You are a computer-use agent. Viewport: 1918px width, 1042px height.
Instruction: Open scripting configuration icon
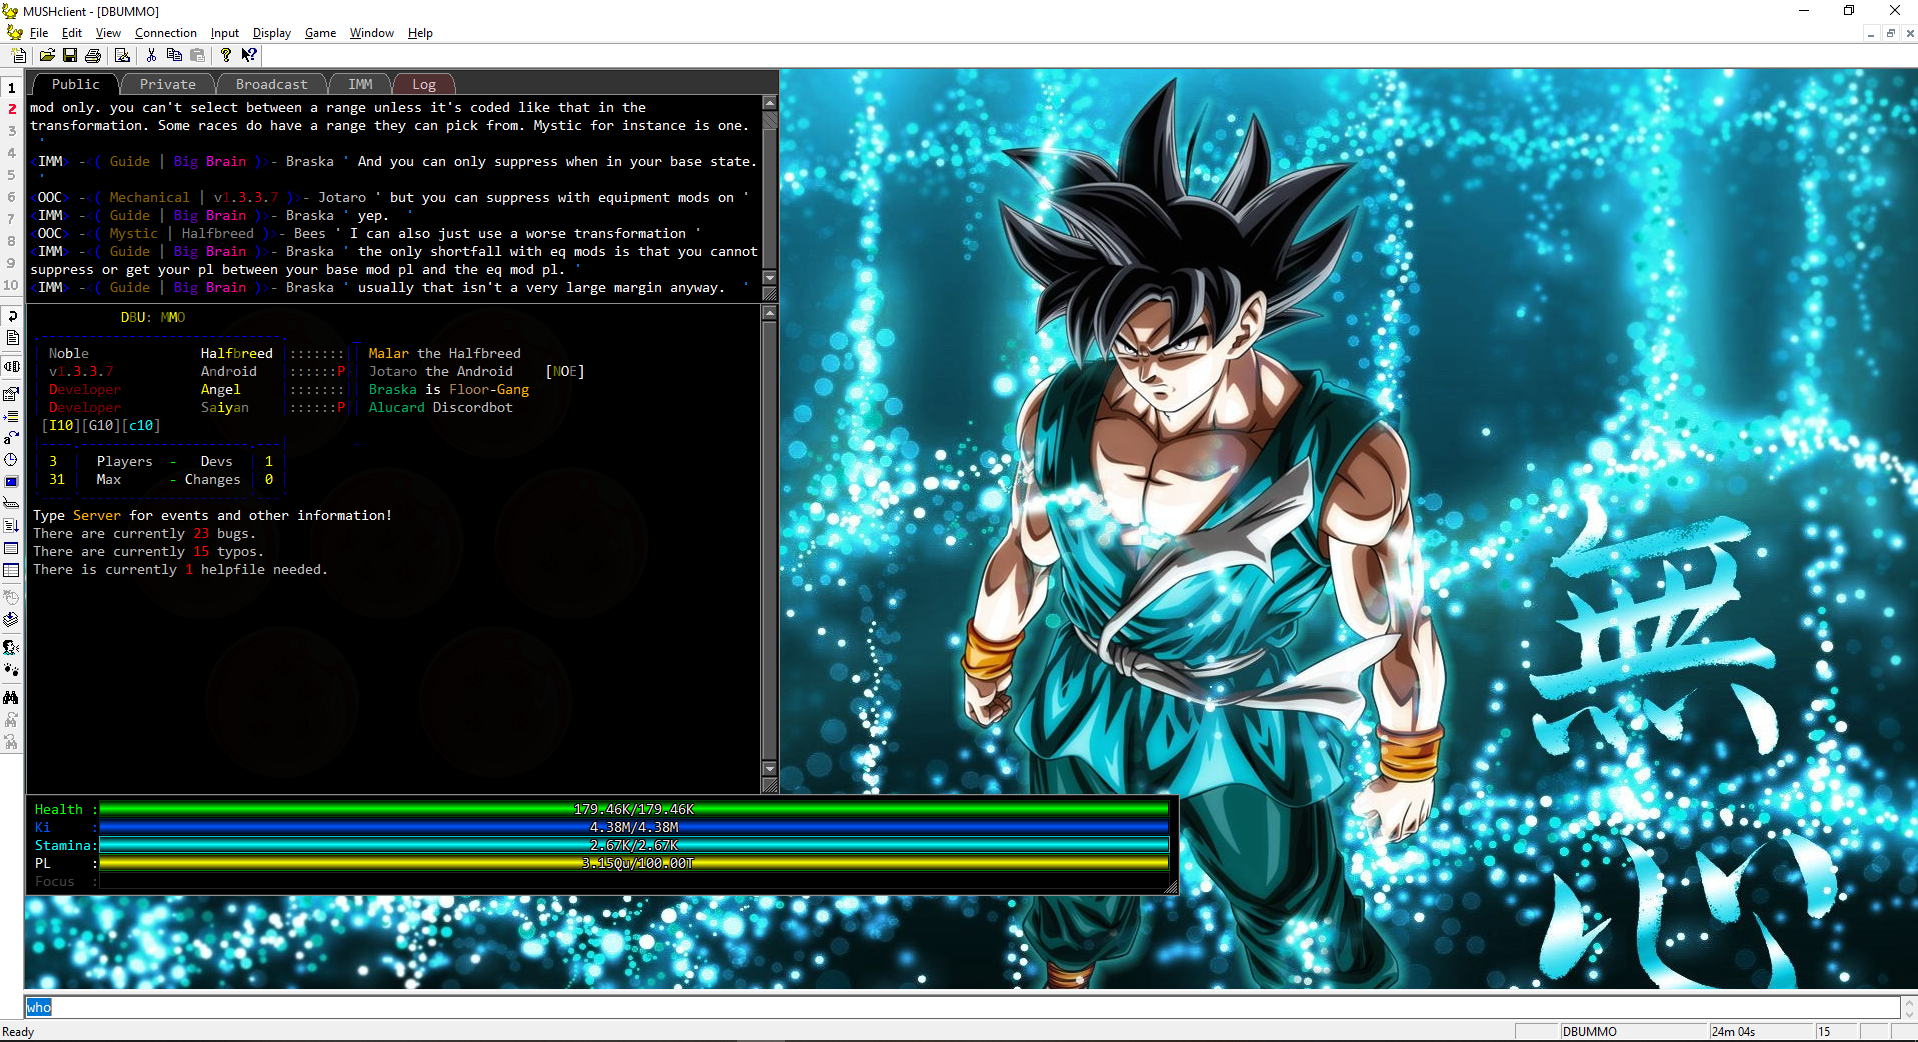pyautogui.click(x=12, y=525)
